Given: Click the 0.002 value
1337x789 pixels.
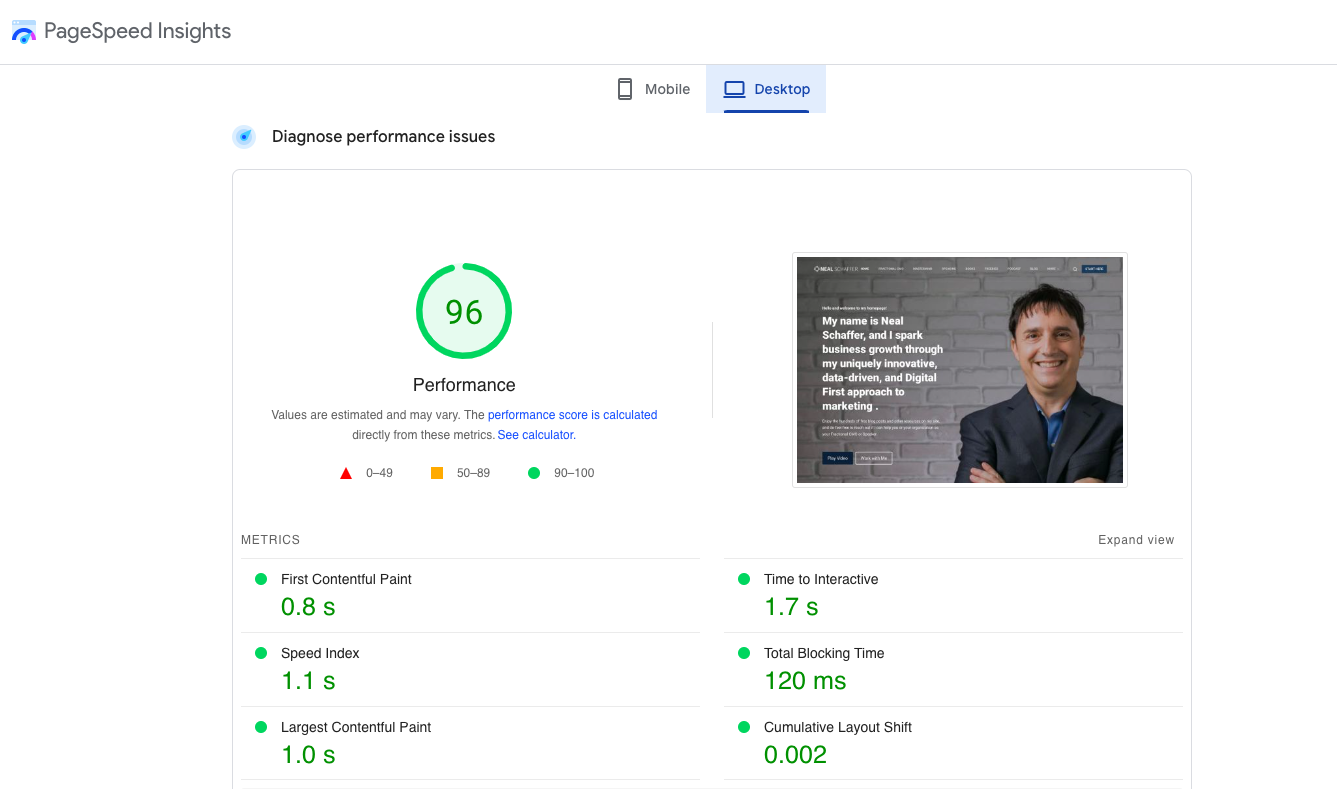Looking at the screenshot, I should tap(795, 755).
